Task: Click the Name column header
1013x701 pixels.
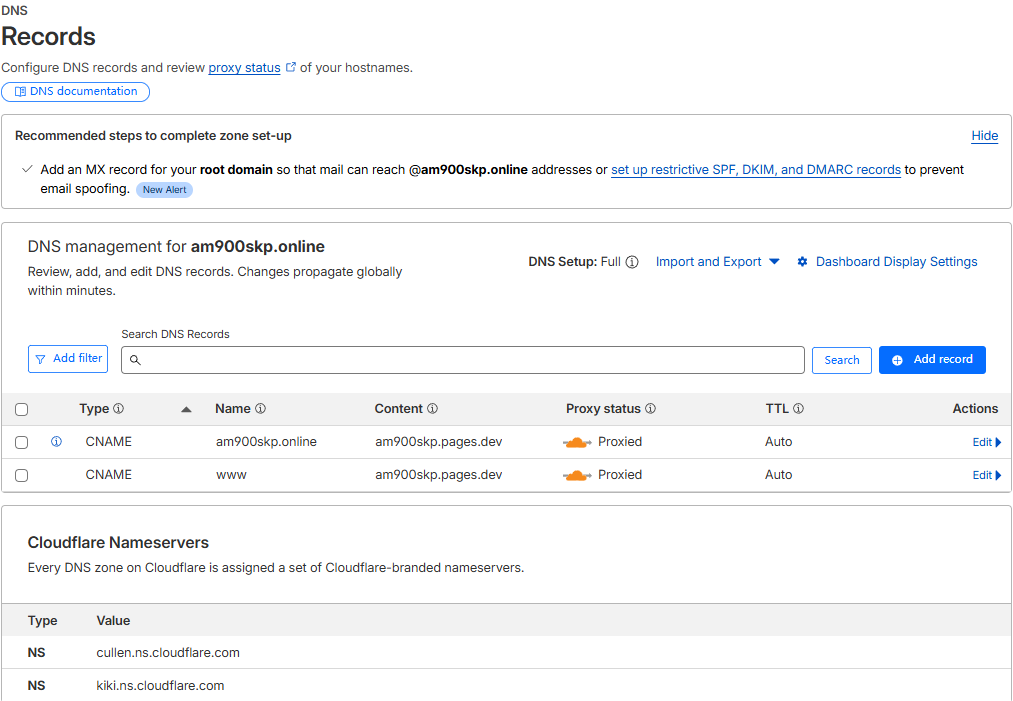Action: (233, 409)
